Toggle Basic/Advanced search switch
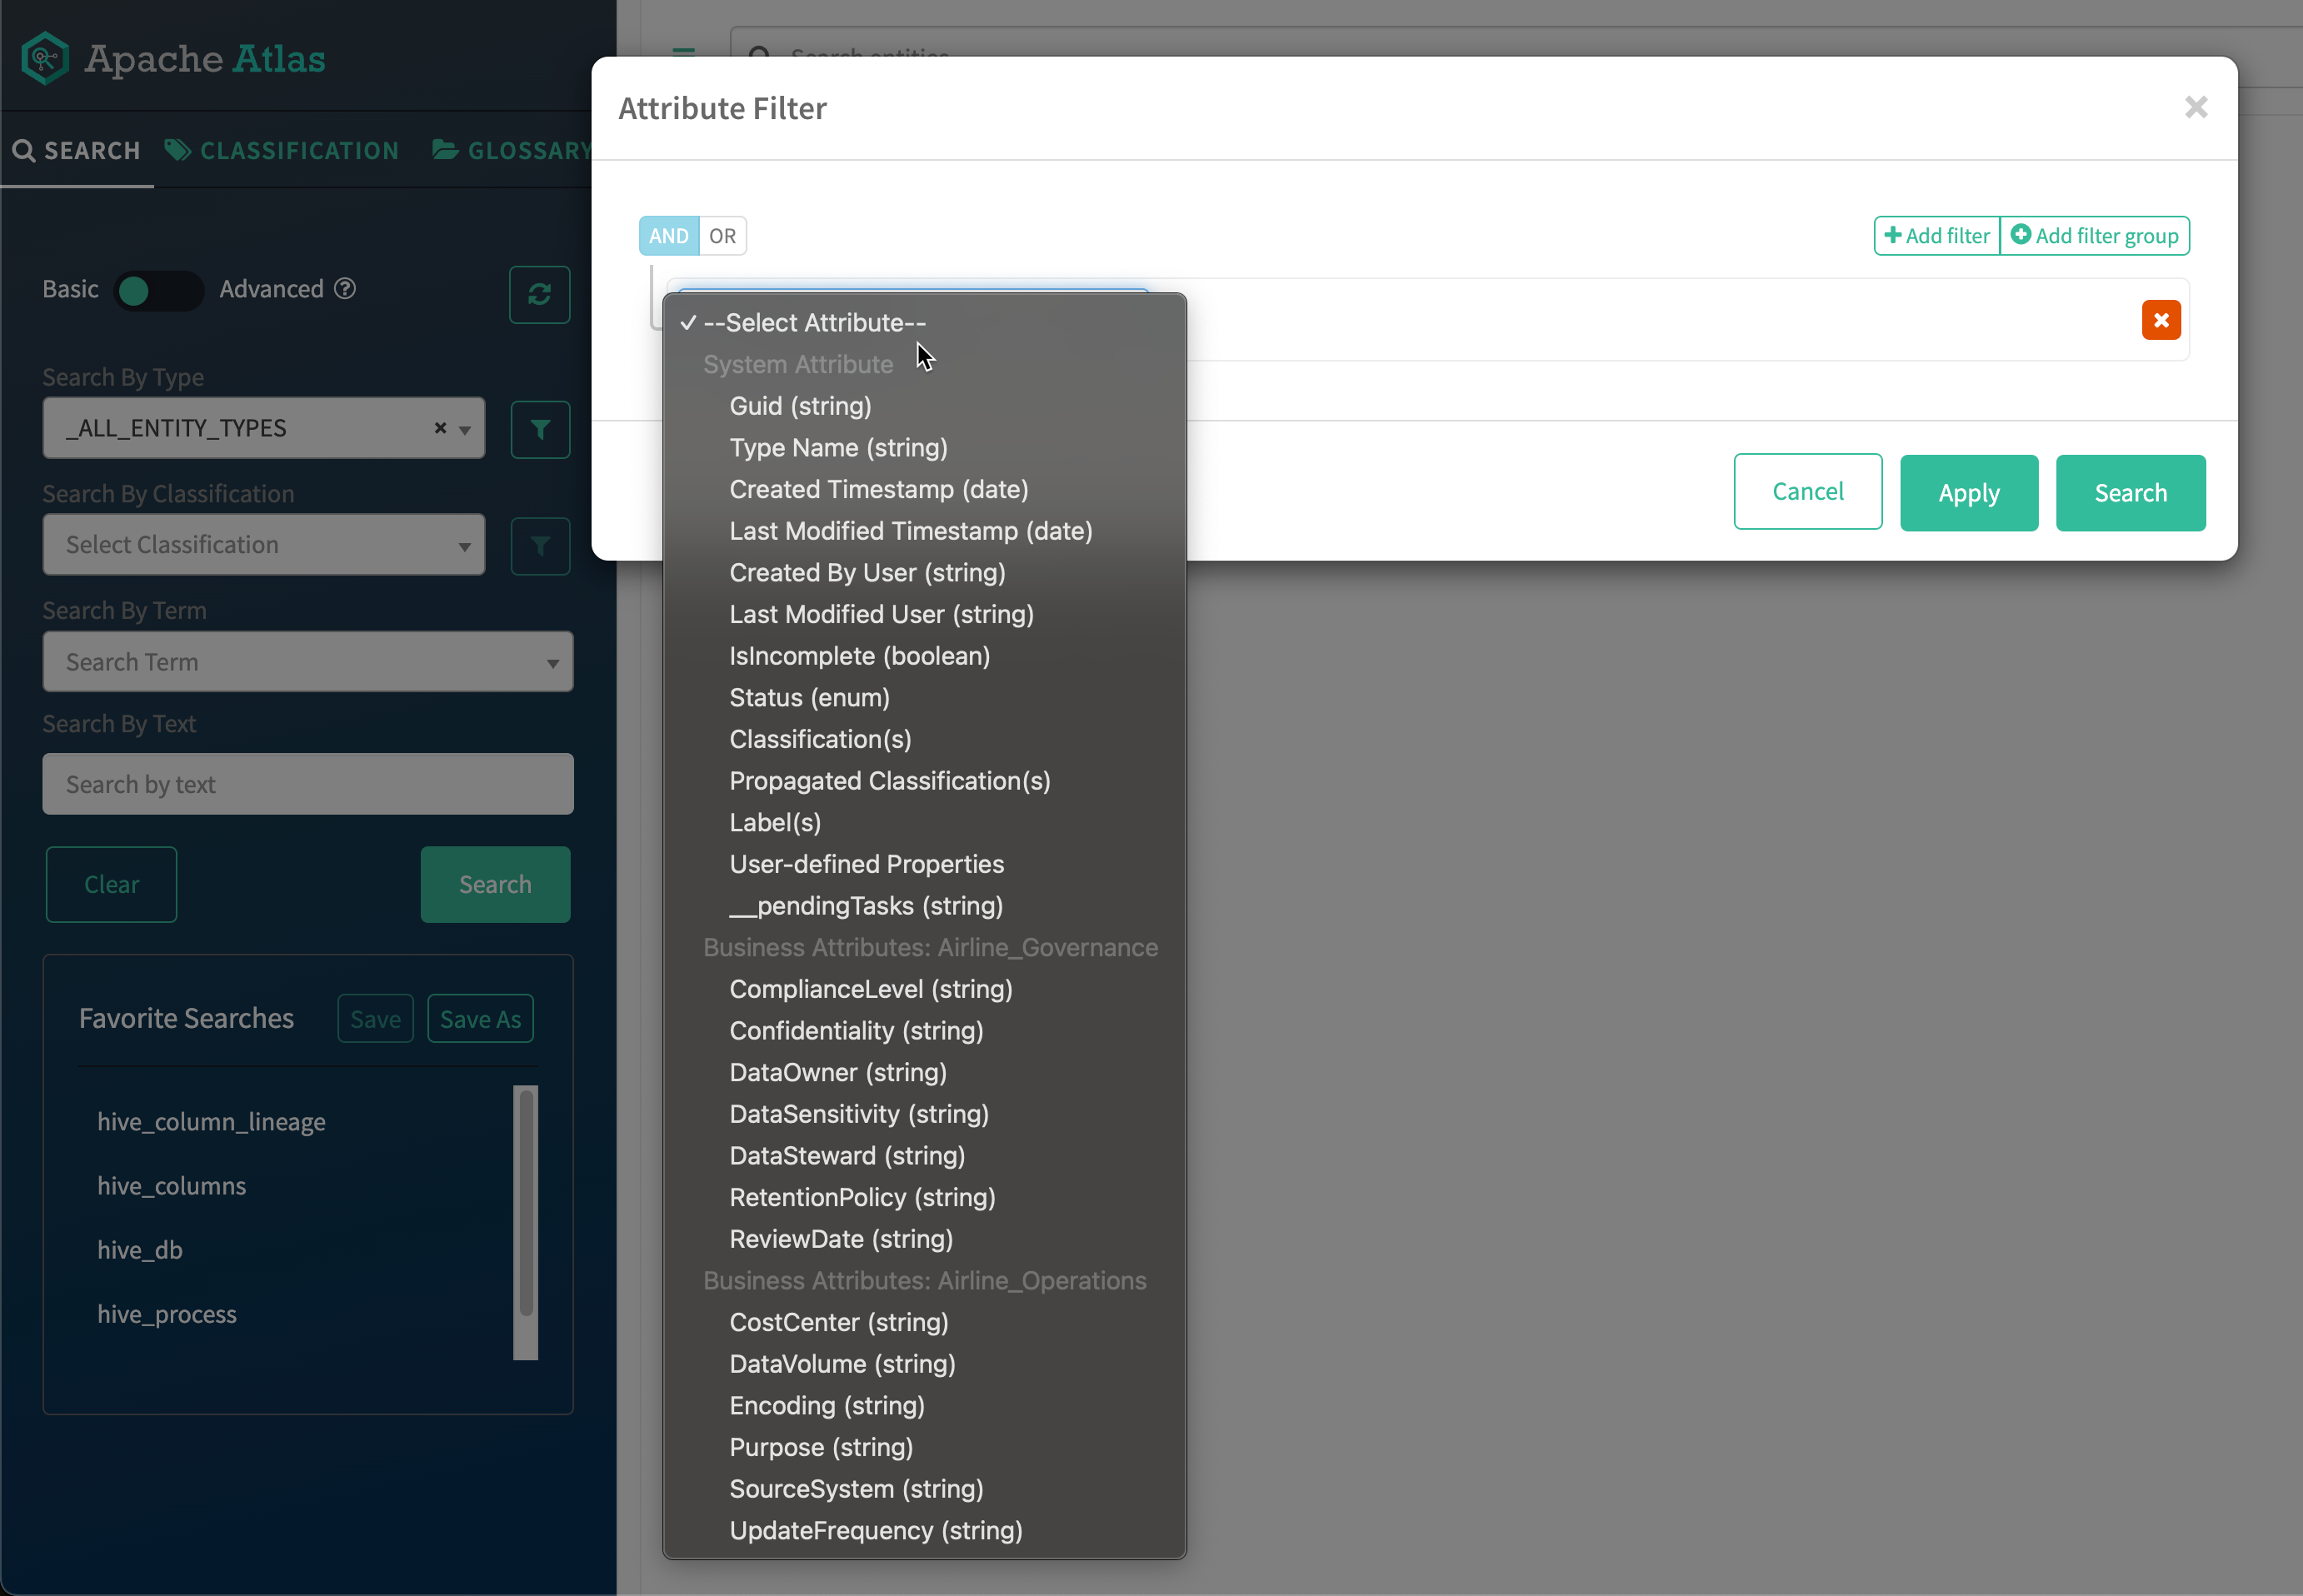This screenshot has width=2303, height=1596. 158,290
